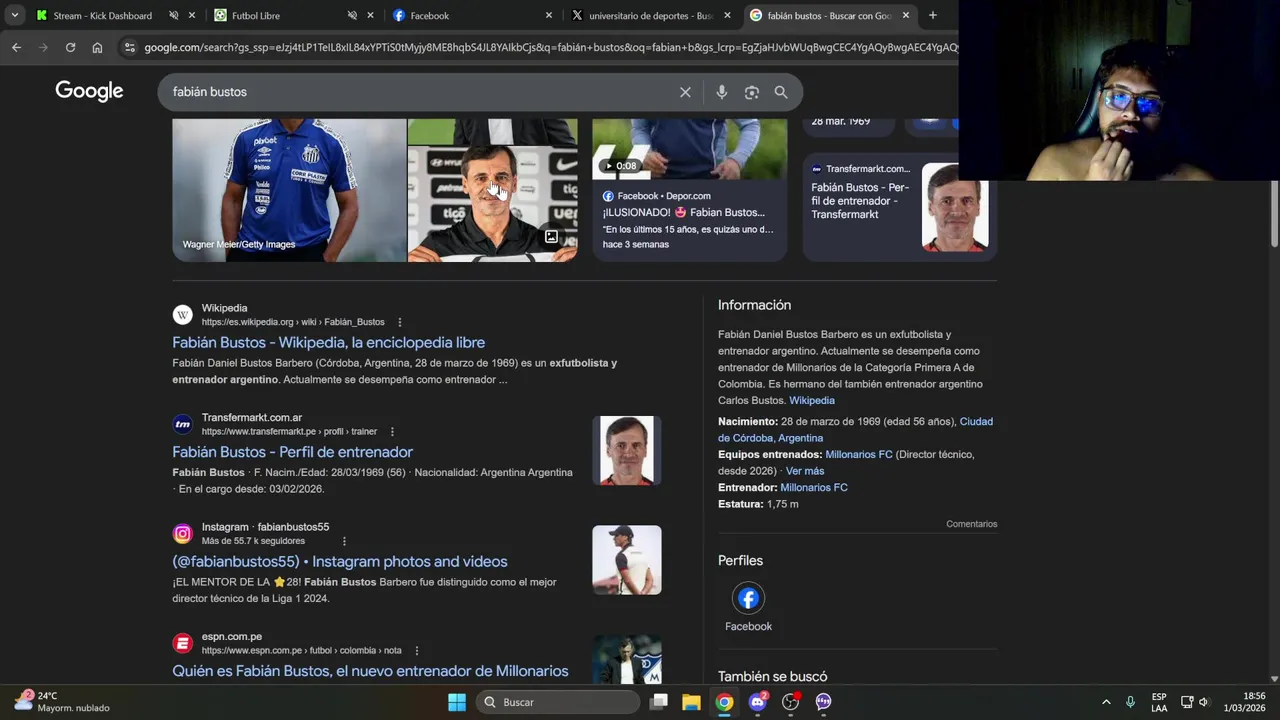Open Millonarios FC link under Equipos entrenados
Viewport: 1280px width, 720px height.
858,455
